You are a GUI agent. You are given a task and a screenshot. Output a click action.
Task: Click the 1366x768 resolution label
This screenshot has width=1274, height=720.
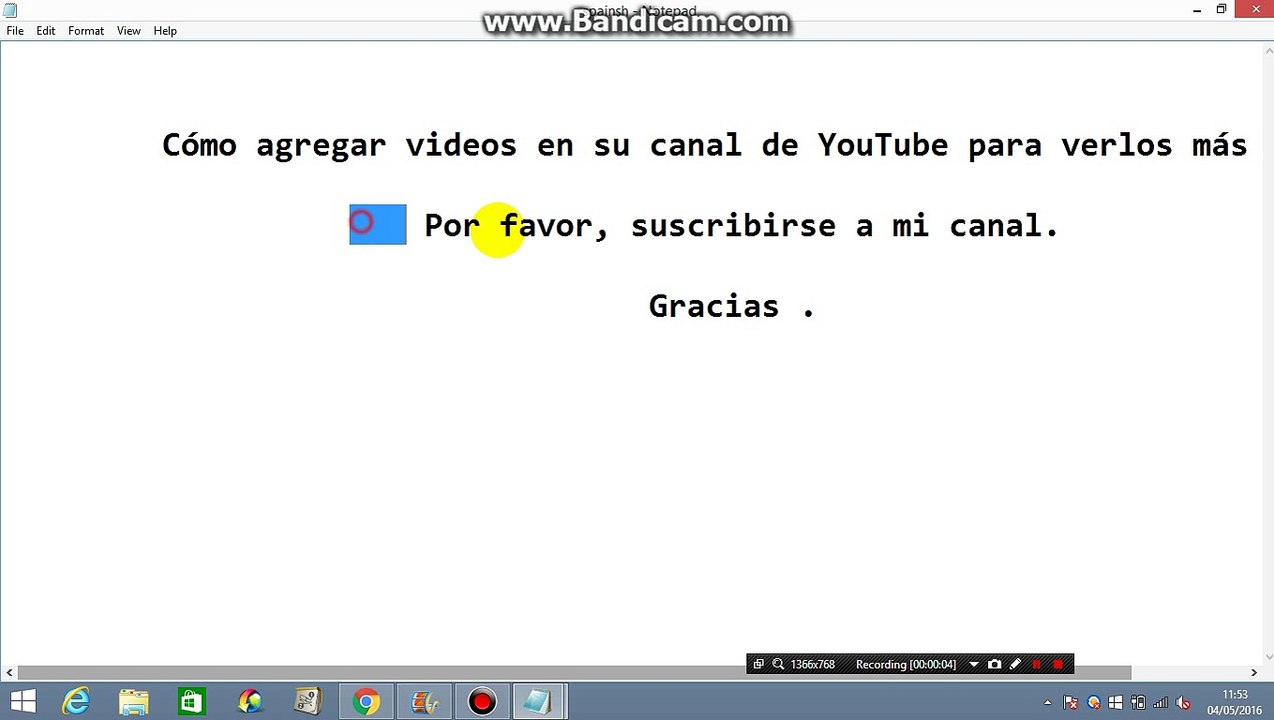(812, 664)
